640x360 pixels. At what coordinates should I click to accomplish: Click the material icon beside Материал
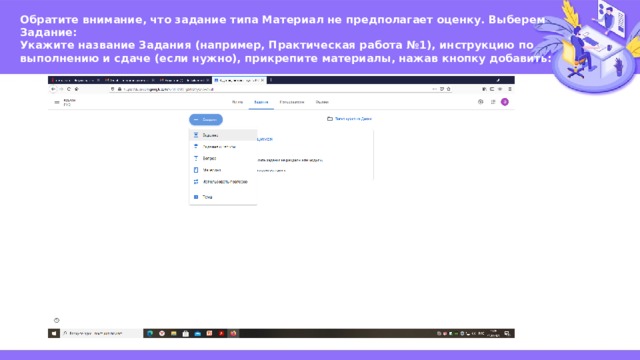point(196,170)
